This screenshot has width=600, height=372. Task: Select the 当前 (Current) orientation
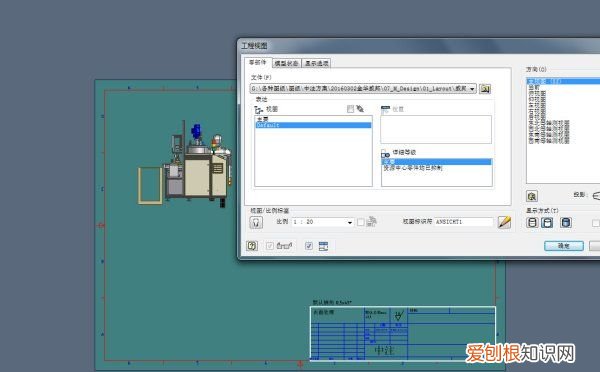point(534,88)
